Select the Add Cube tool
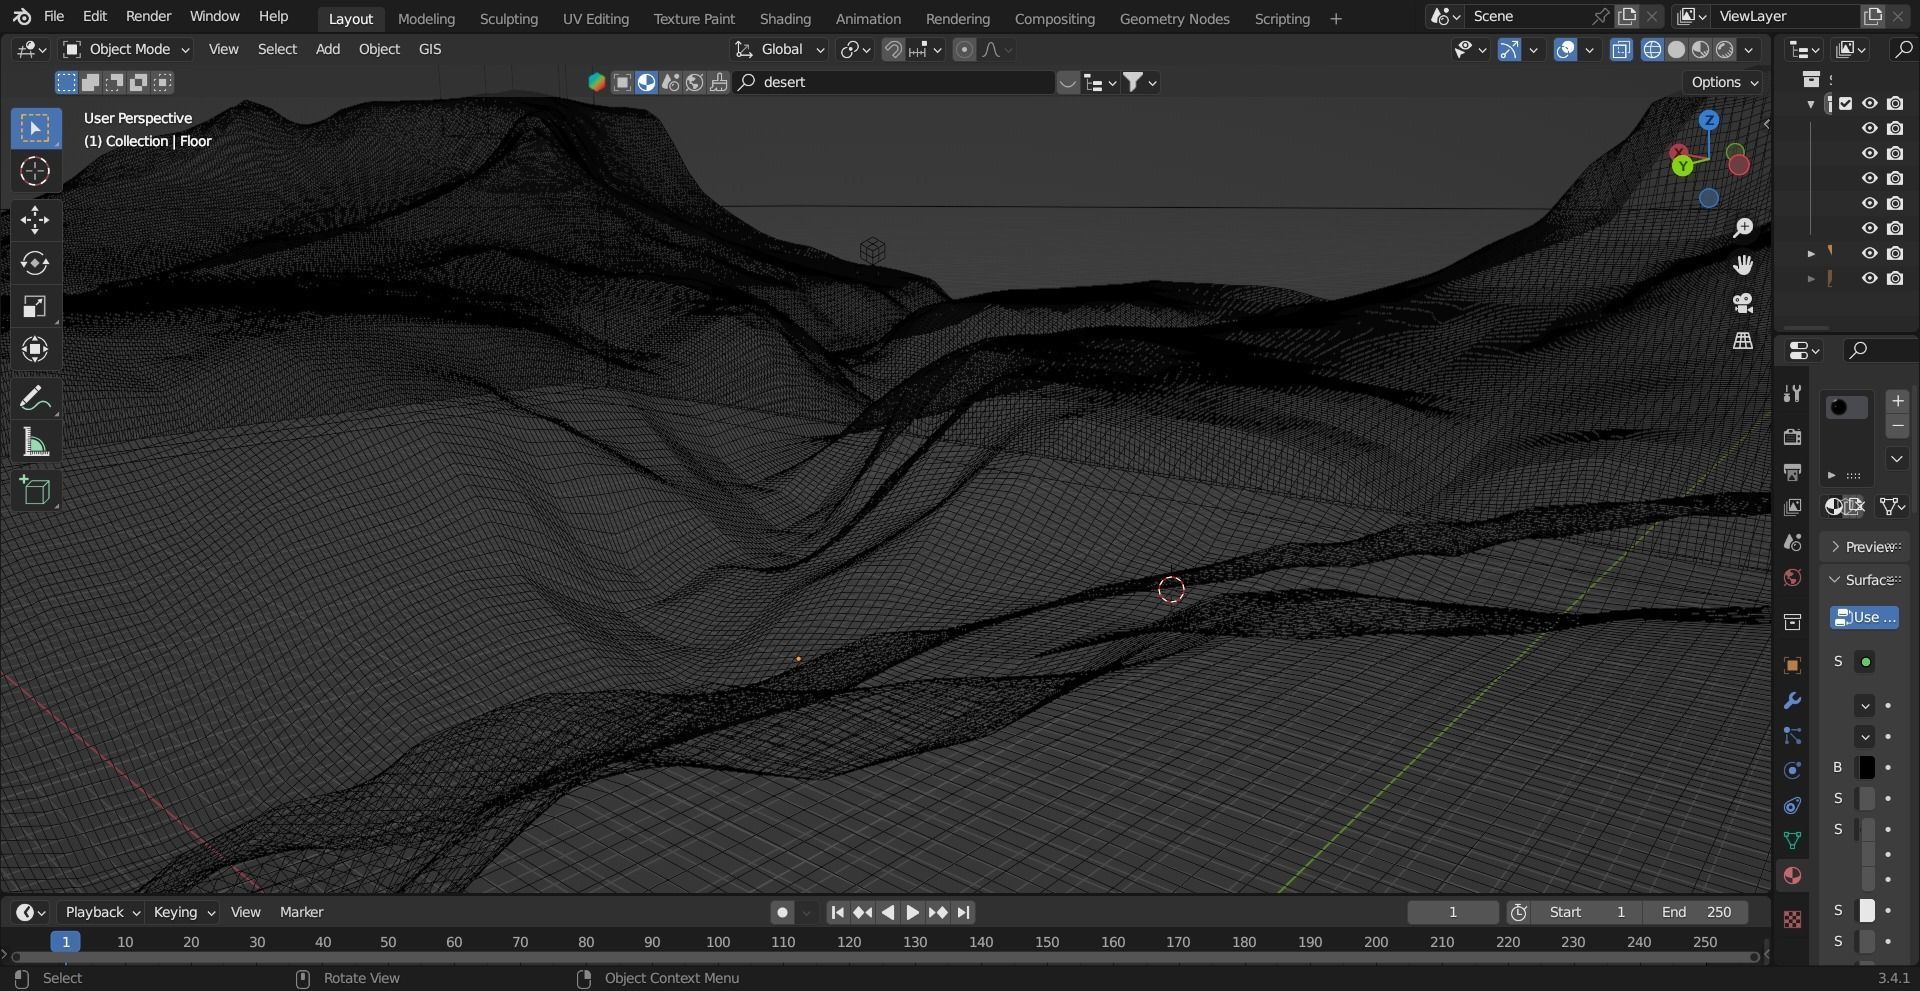Image resolution: width=1920 pixels, height=991 pixels. [x=35, y=490]
